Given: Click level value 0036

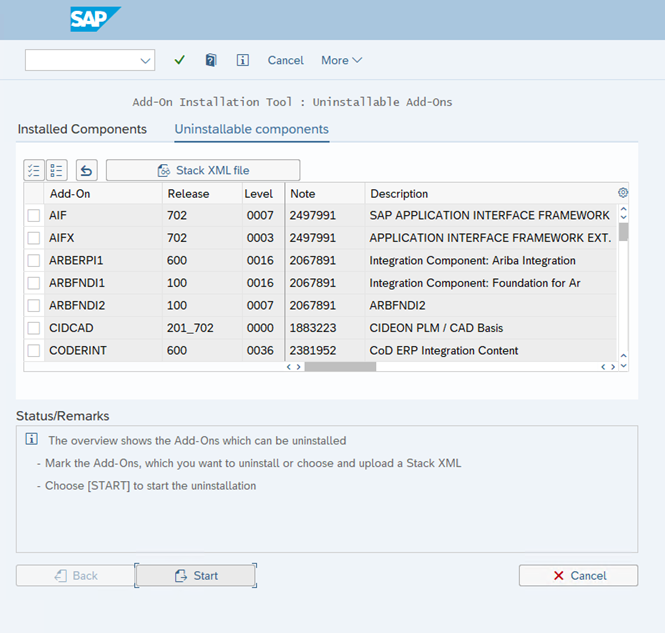Looking at the screenshot, I should coord(260,351).
